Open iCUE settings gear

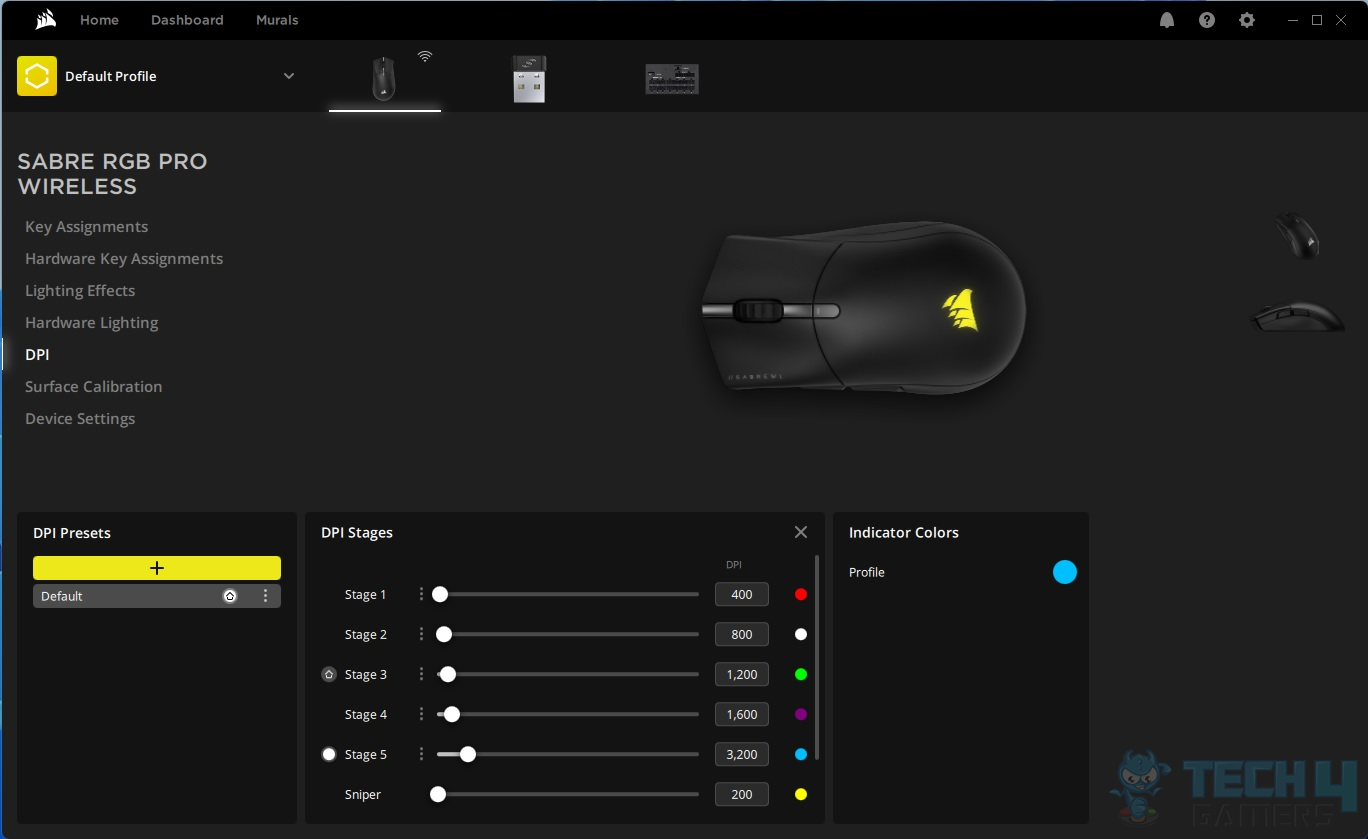(x=1247, y=20)
